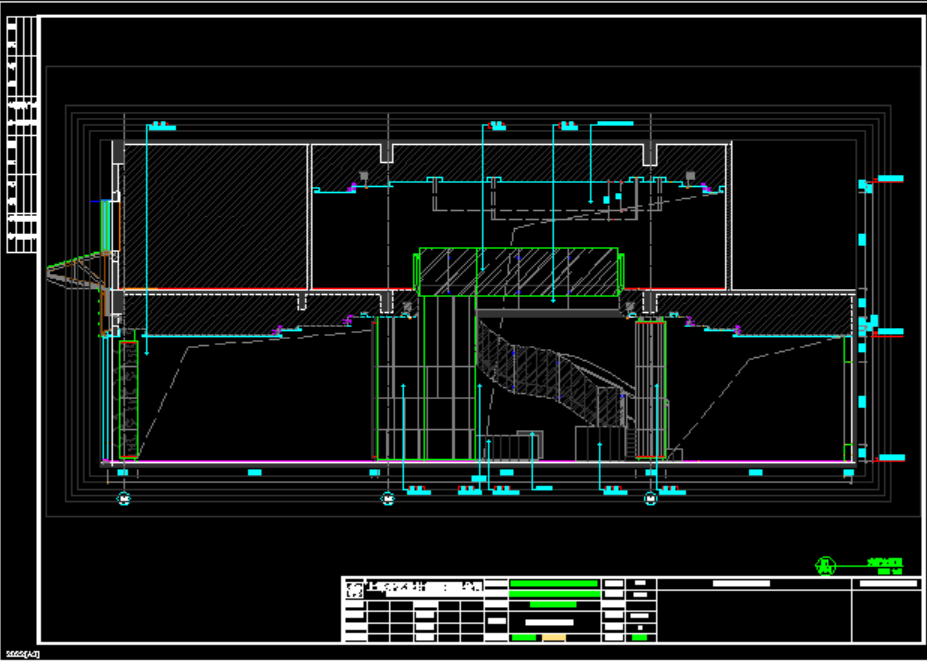The image size is (927, 661).
Task: Select the tall green-outlined column on the ground floor left
Action: click(x=128, y=400)
